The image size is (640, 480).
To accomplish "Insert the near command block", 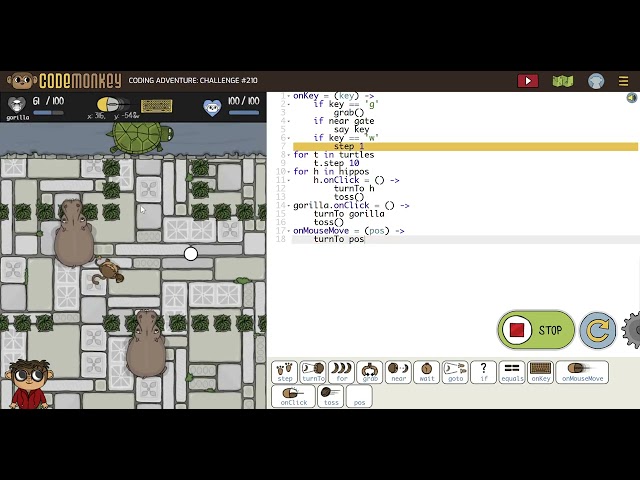I will (x=398, y=372).
